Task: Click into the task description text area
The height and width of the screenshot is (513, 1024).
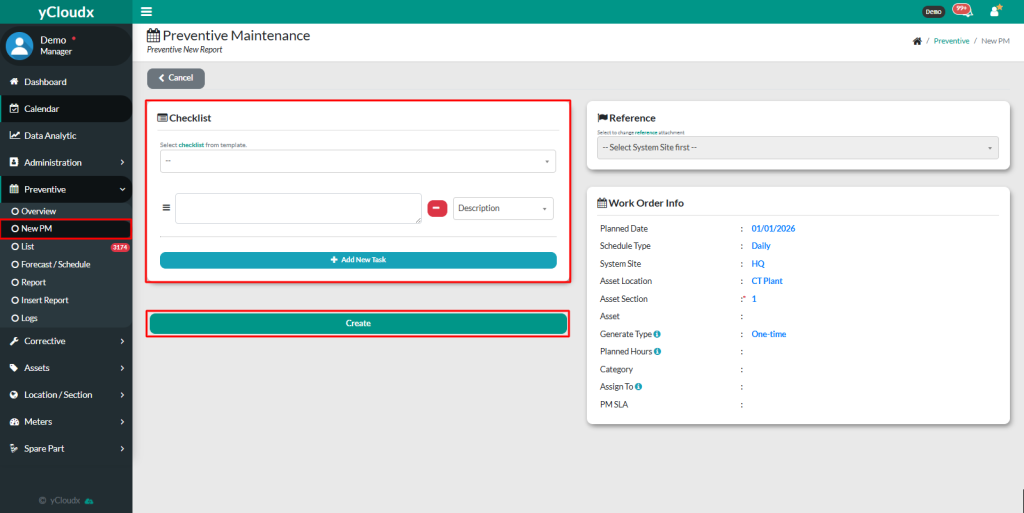Action: (x=298, y=208)
